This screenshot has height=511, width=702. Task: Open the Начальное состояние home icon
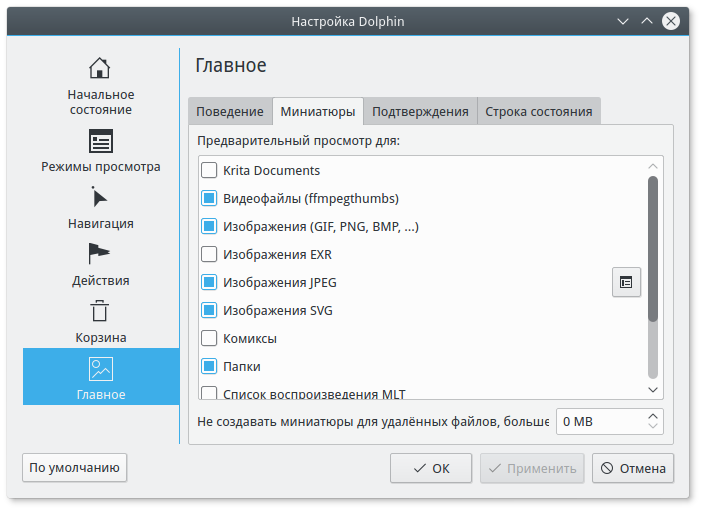click(x=99, y=69)
